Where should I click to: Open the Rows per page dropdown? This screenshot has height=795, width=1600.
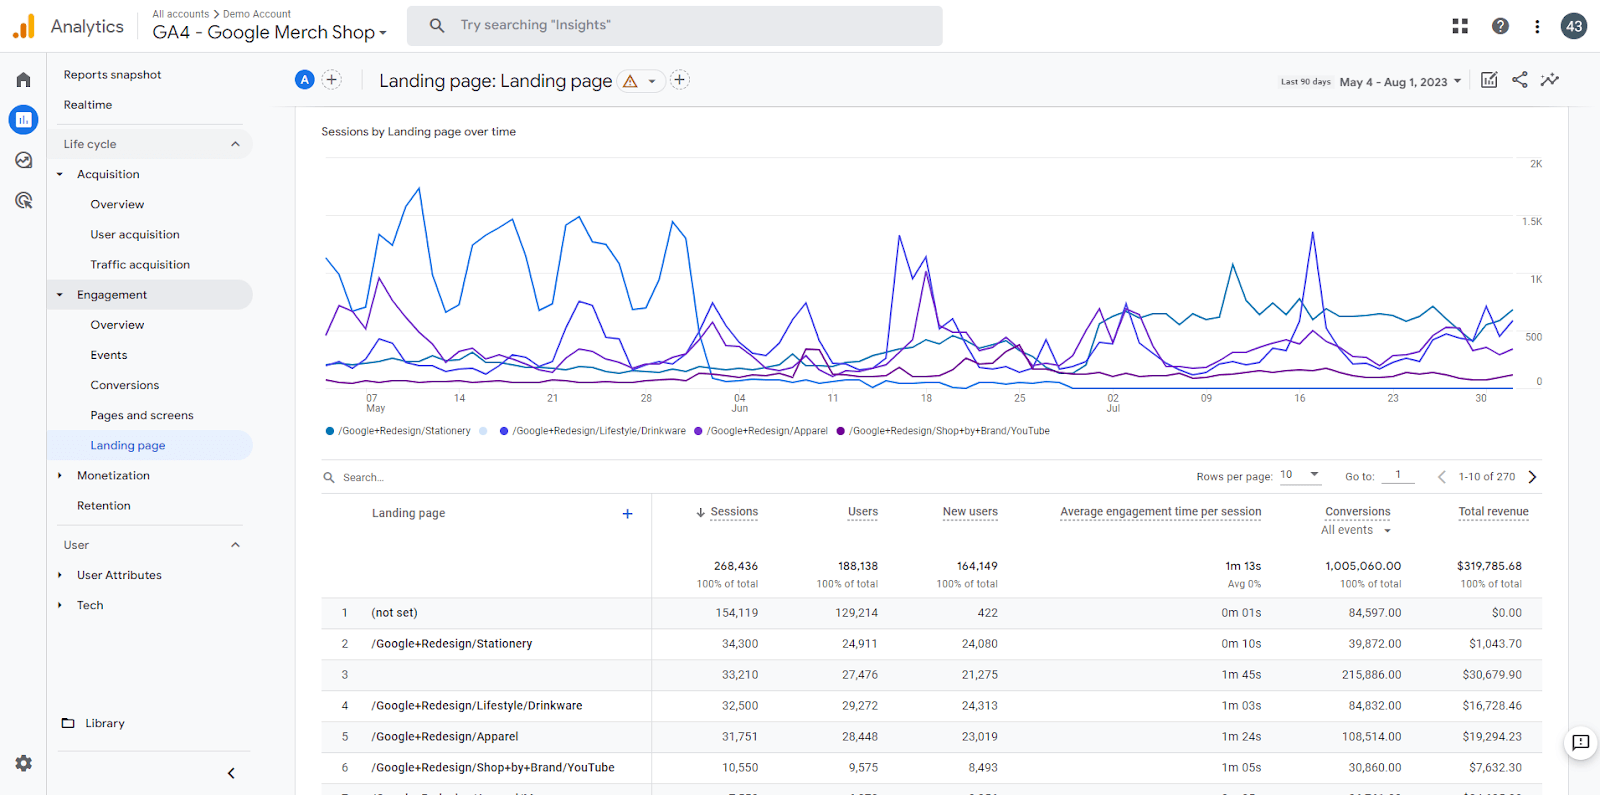click(x=1300, y=475)
